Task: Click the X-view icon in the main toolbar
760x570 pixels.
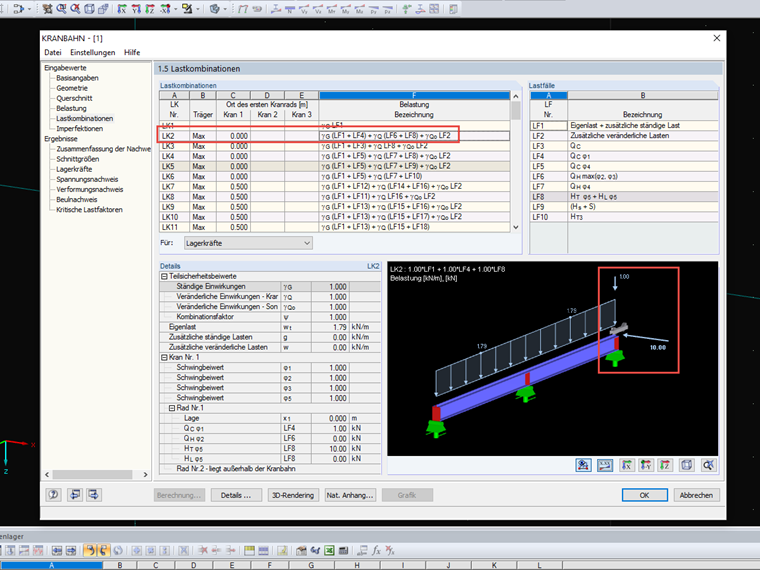Action: [122, 9]
